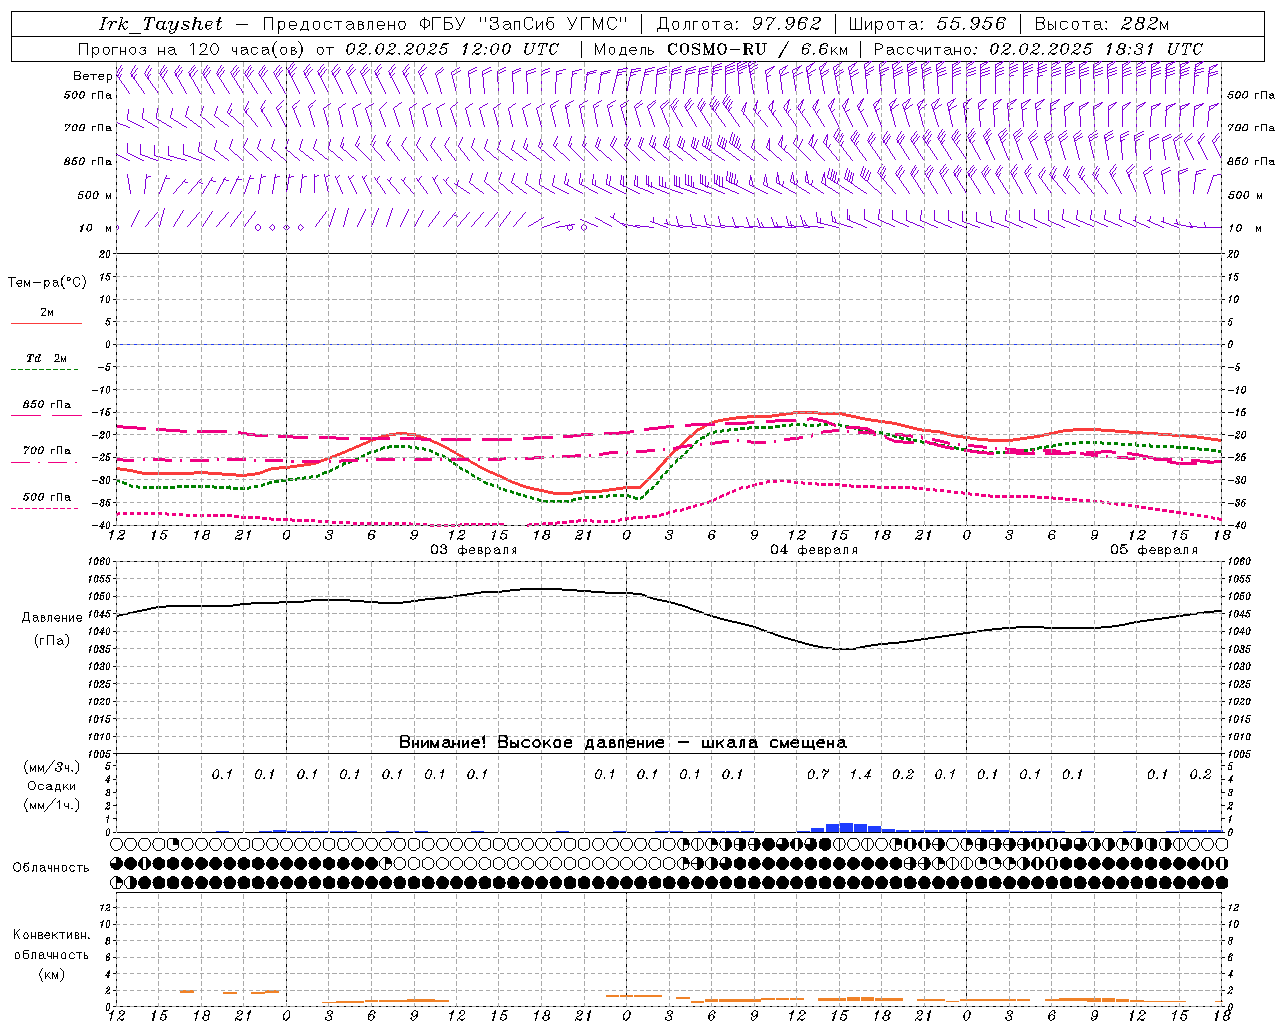Screen dimensions: 1280x1024
Task: Select the longitude value 97.962
Action: tap(786, 24)
